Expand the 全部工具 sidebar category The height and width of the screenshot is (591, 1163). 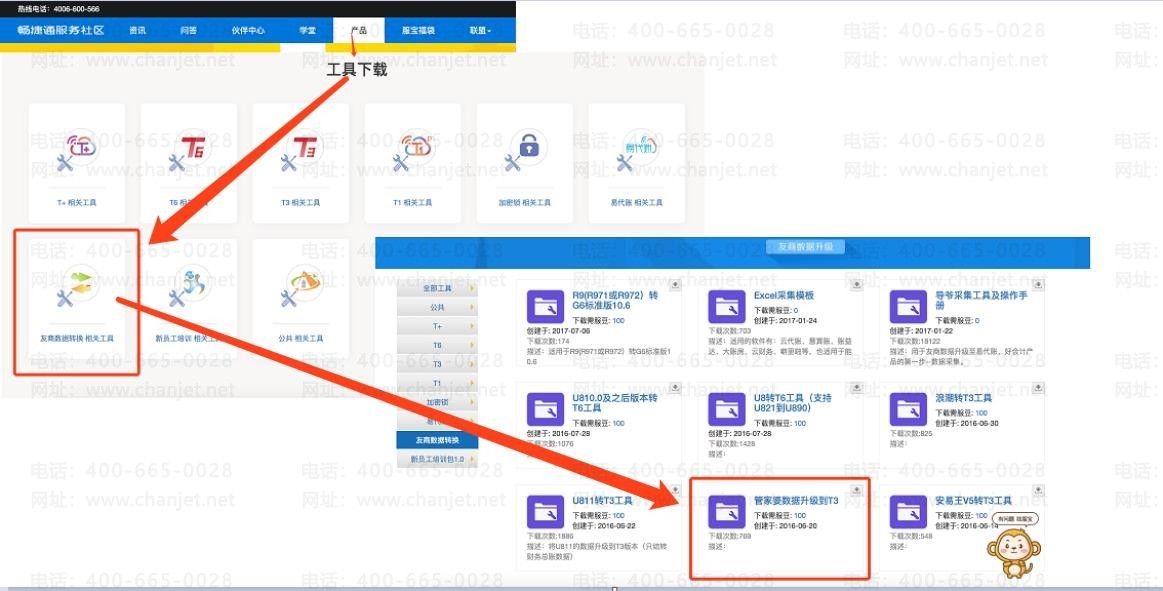tap(437, 288)
